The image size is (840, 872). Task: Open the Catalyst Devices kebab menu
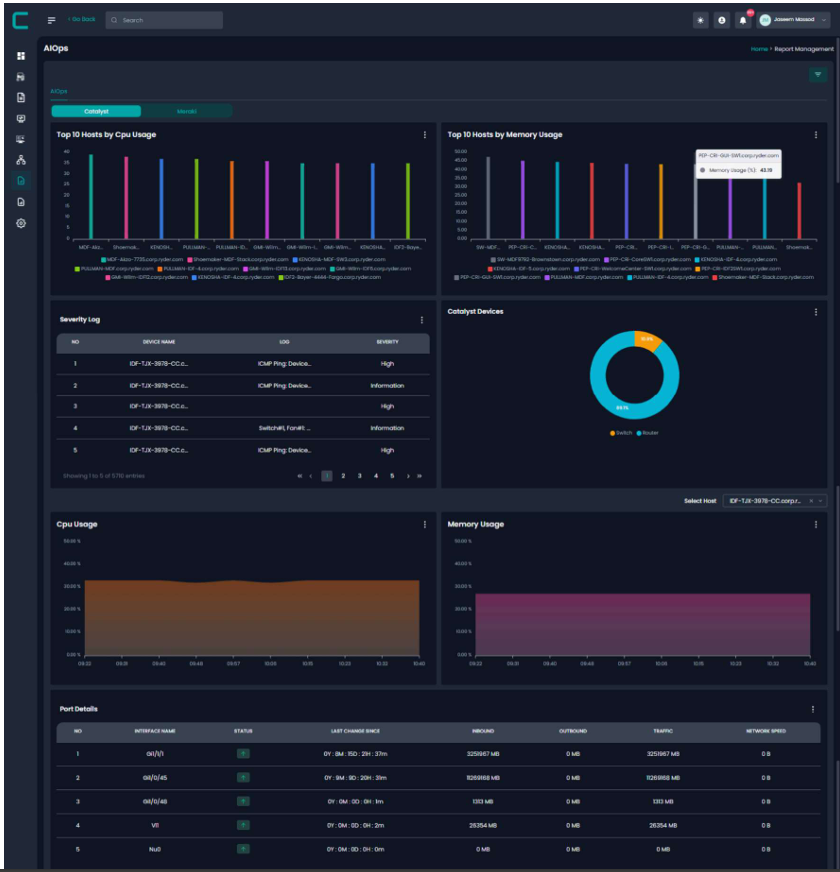point(816,312)
